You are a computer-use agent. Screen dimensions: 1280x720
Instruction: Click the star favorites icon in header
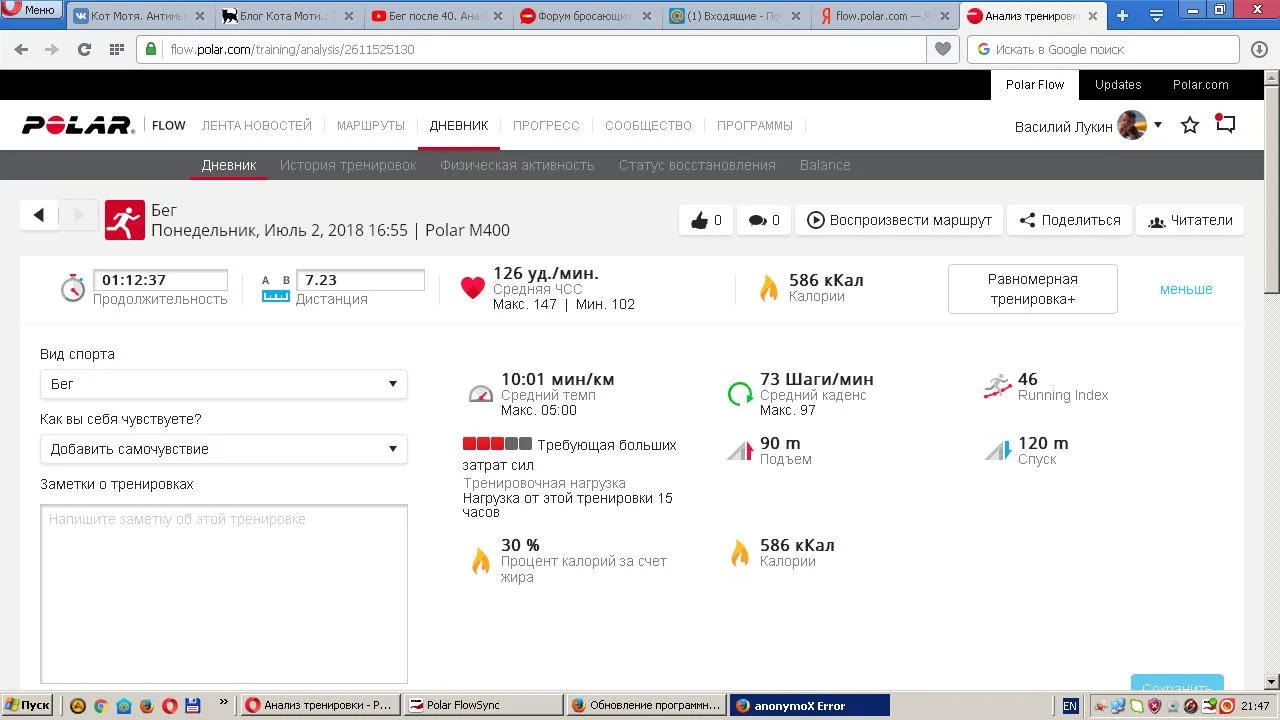tap(1190, 126)
